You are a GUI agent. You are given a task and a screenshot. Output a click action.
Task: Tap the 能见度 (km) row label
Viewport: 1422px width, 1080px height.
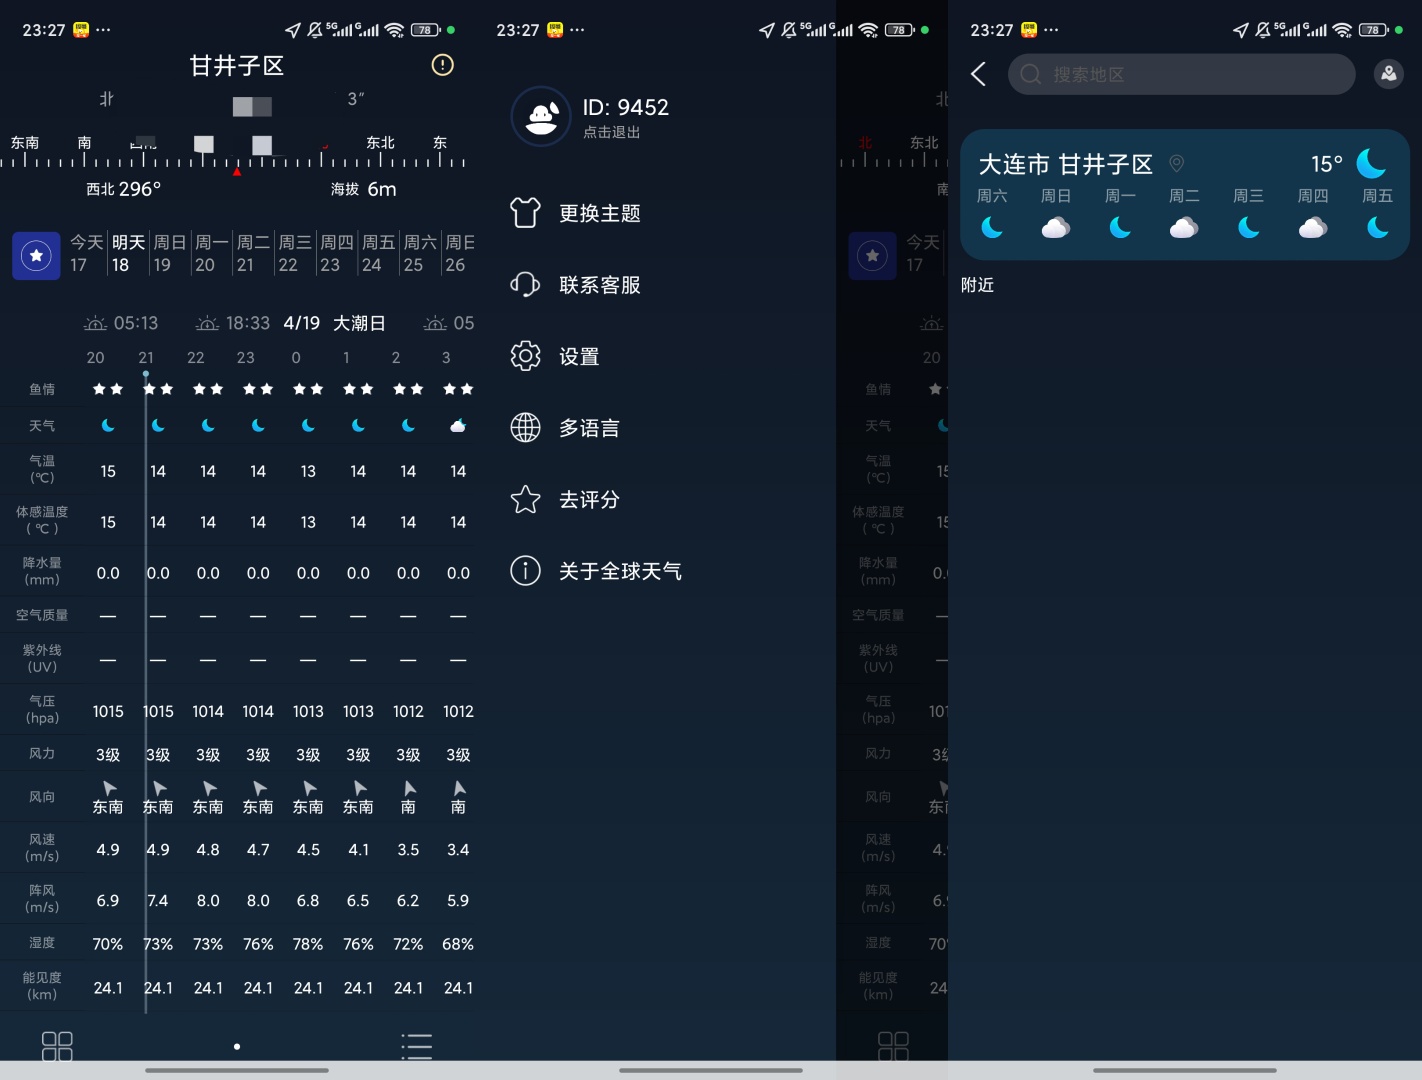click(x=42, y=986)
